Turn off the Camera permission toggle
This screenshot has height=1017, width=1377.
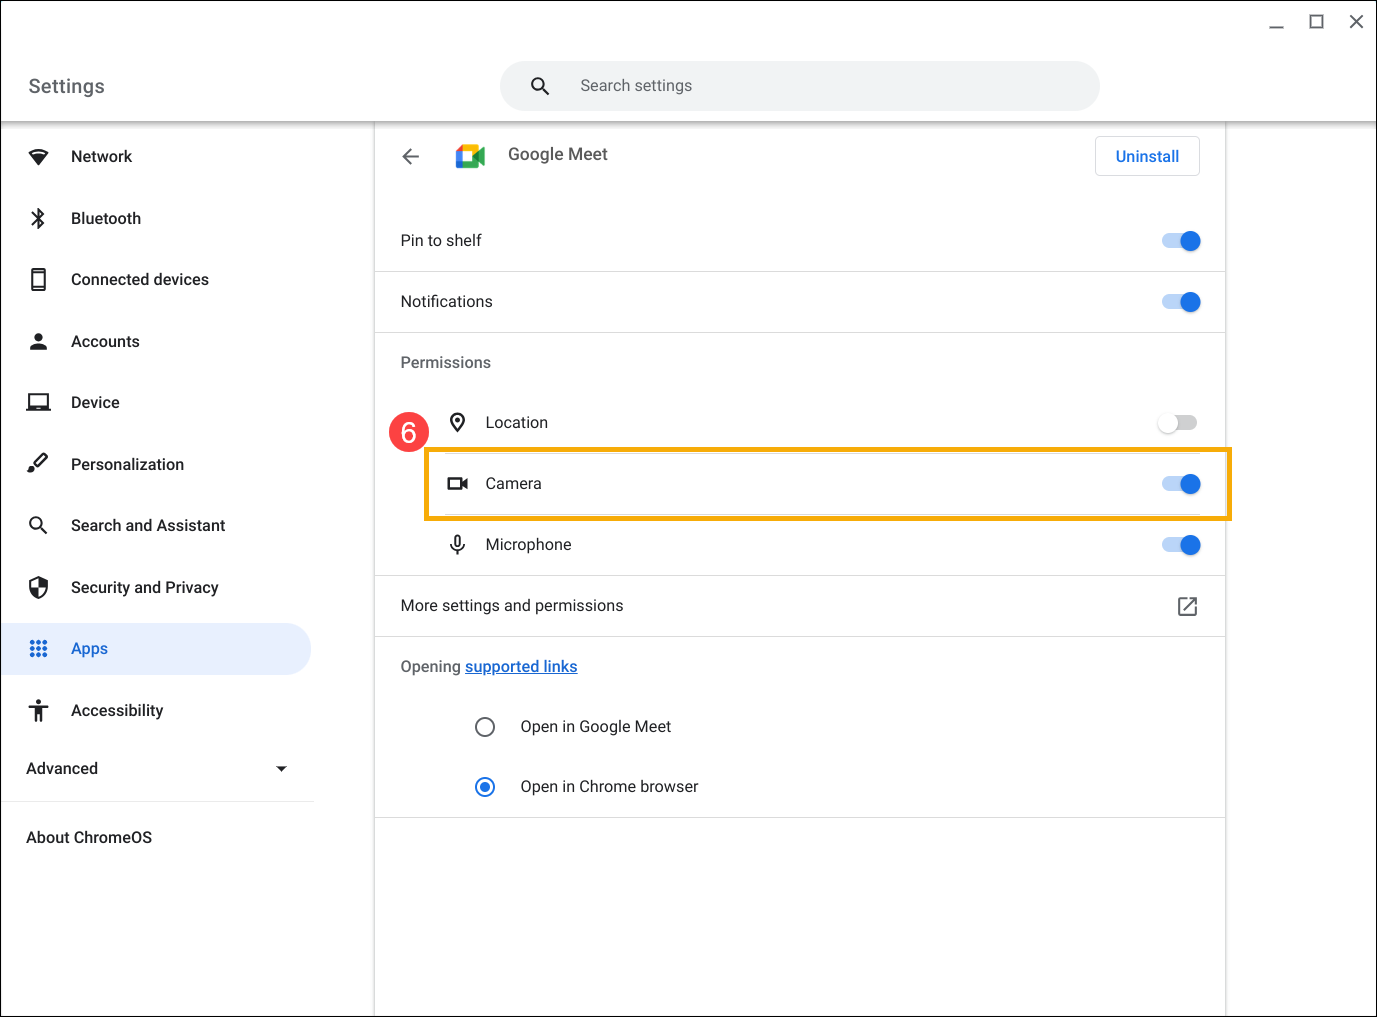1181,484
